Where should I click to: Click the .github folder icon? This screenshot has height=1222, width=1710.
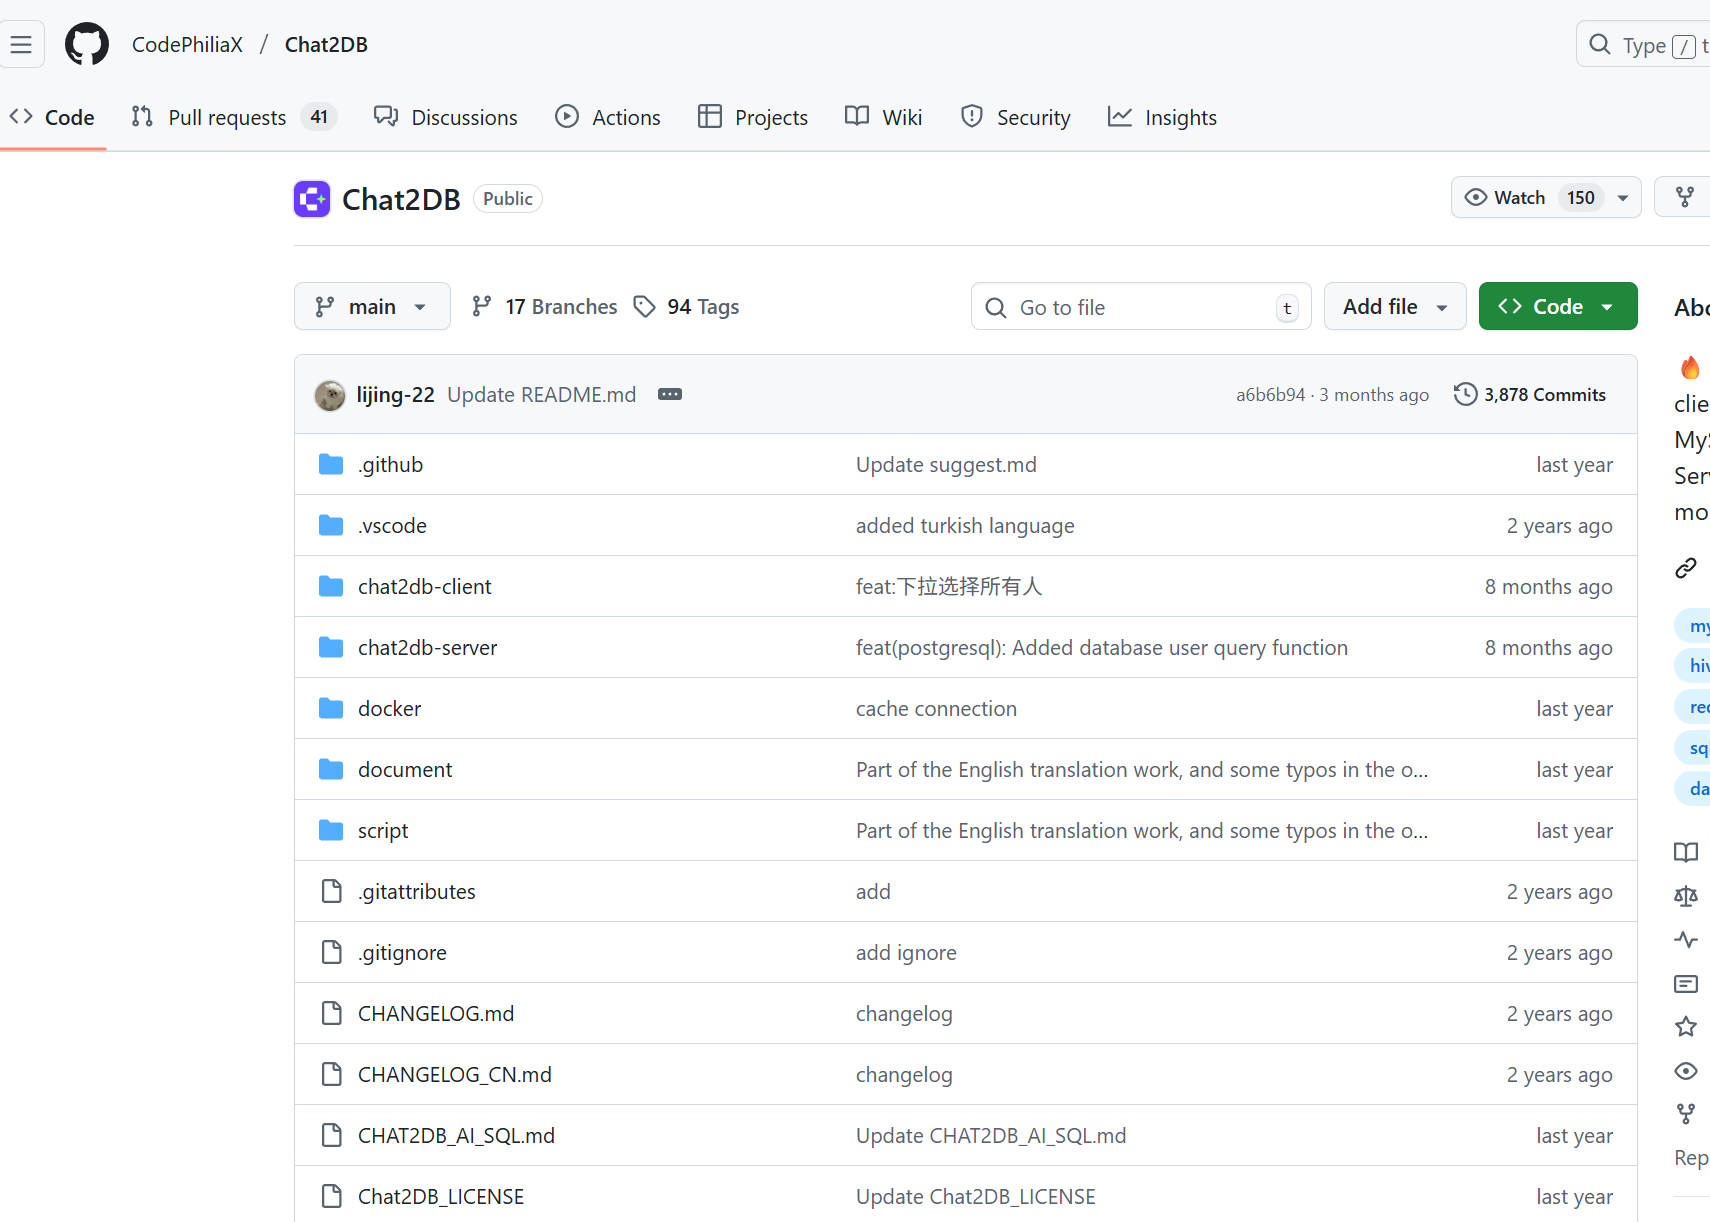click(331, 464)
